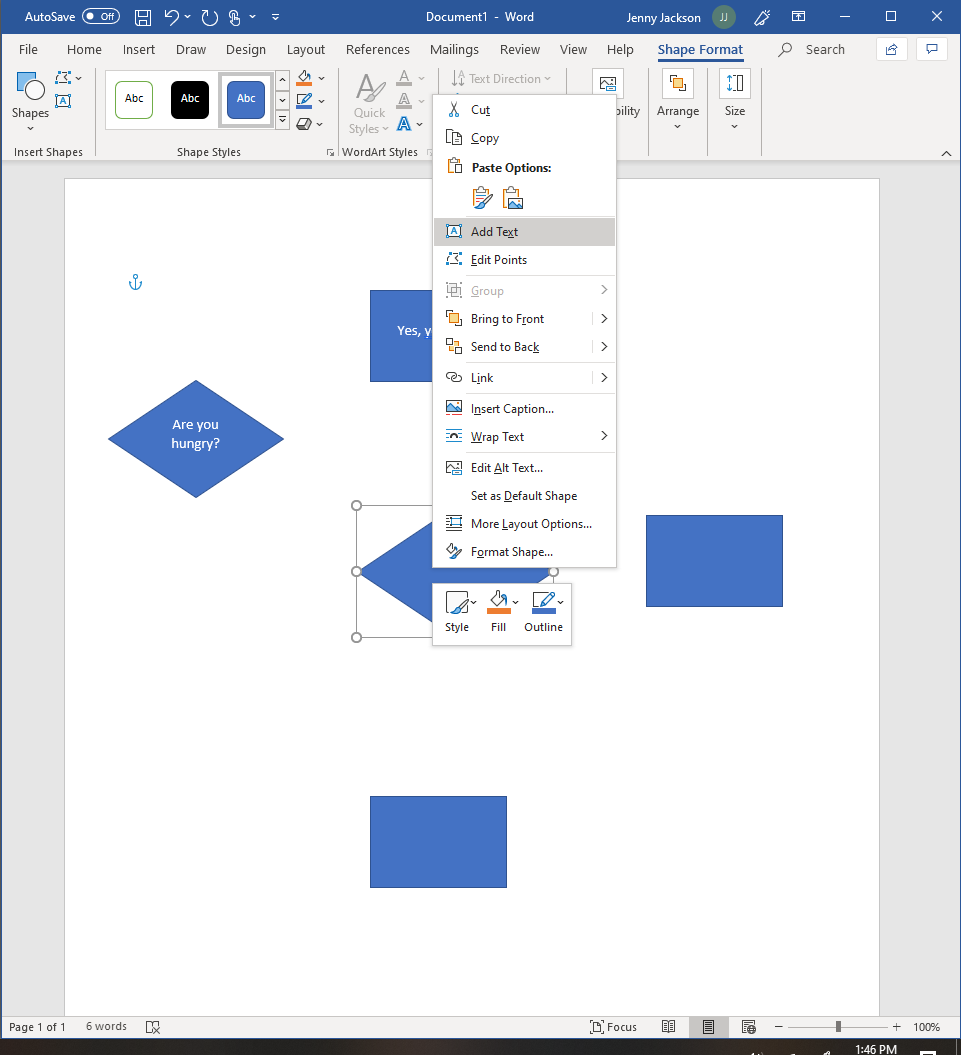961x1055 pixels.
Task: Click Fill icon on mini toolbar
Action: [x=498, y=602]
